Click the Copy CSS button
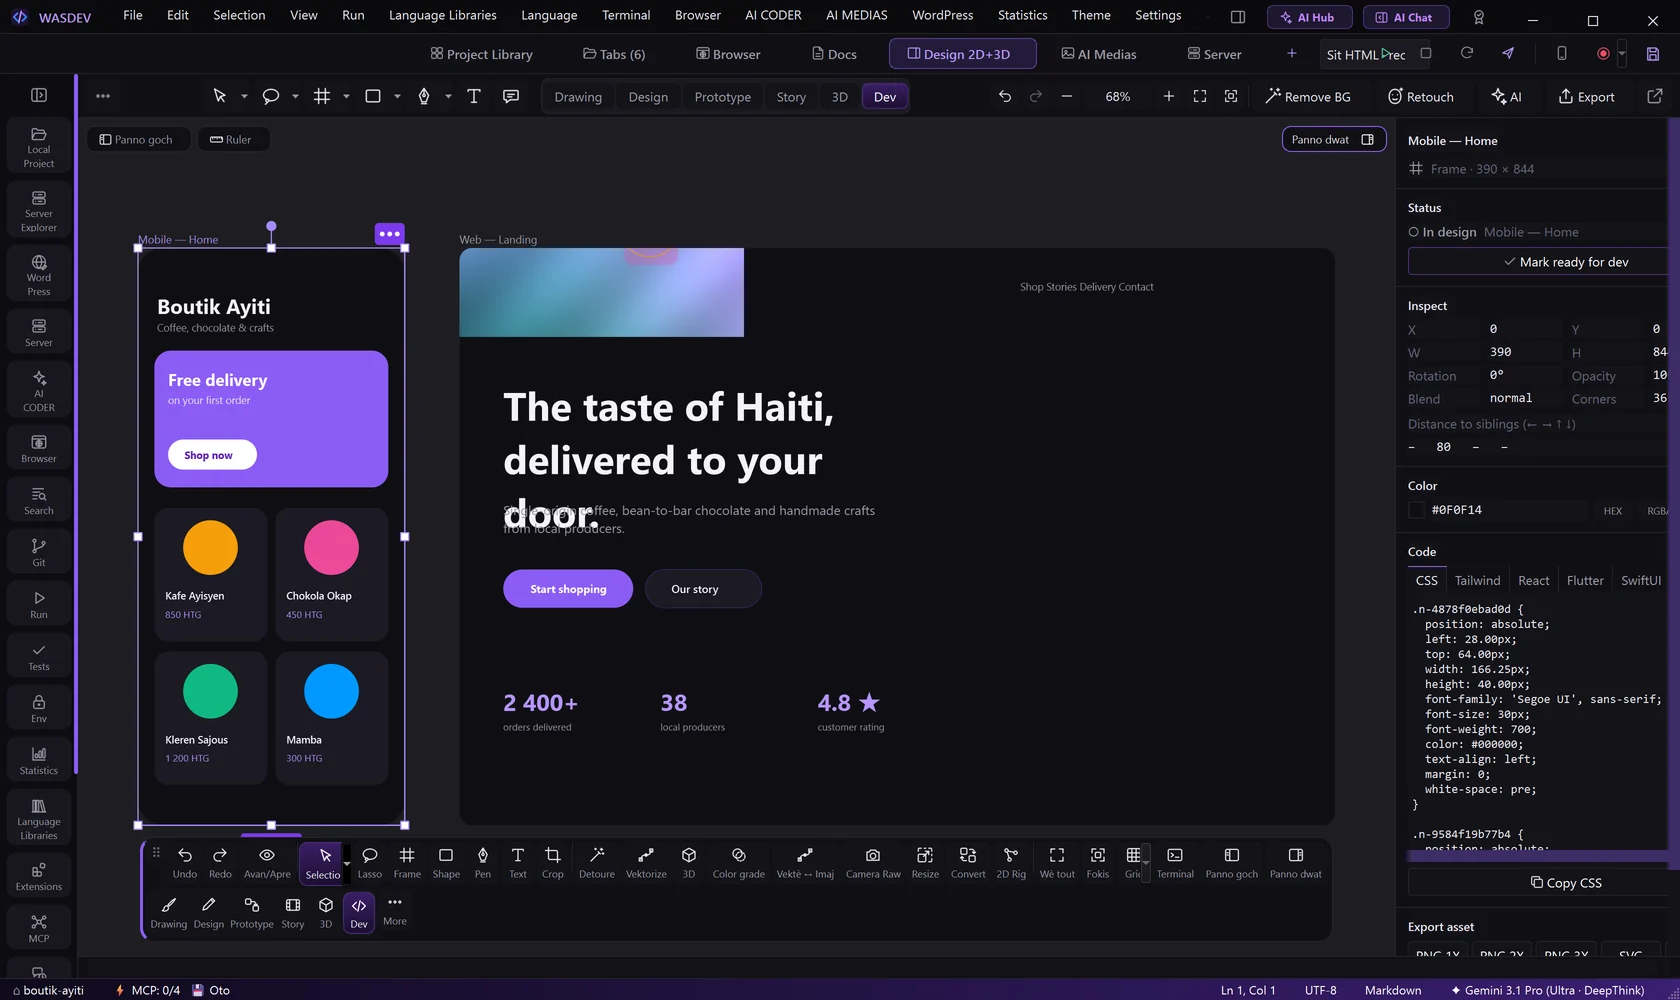The width and height of the screenshot is (1680, 1000). 1566,882
